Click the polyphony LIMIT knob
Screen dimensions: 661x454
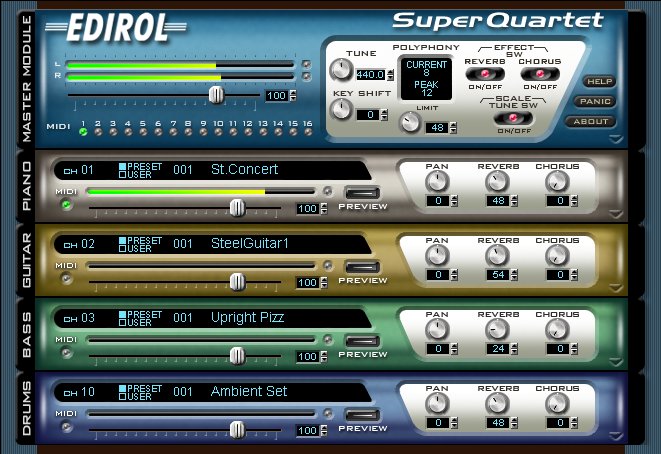click(410, 123)
